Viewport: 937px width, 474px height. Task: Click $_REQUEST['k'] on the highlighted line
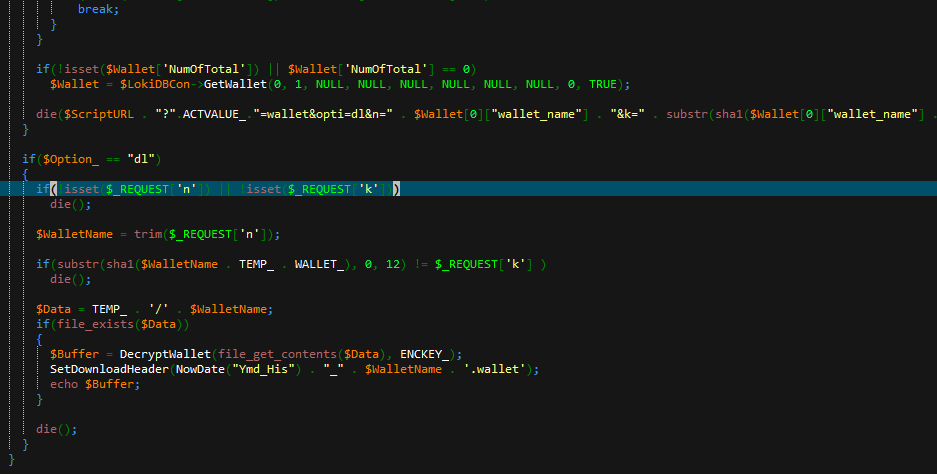(336, 189)
